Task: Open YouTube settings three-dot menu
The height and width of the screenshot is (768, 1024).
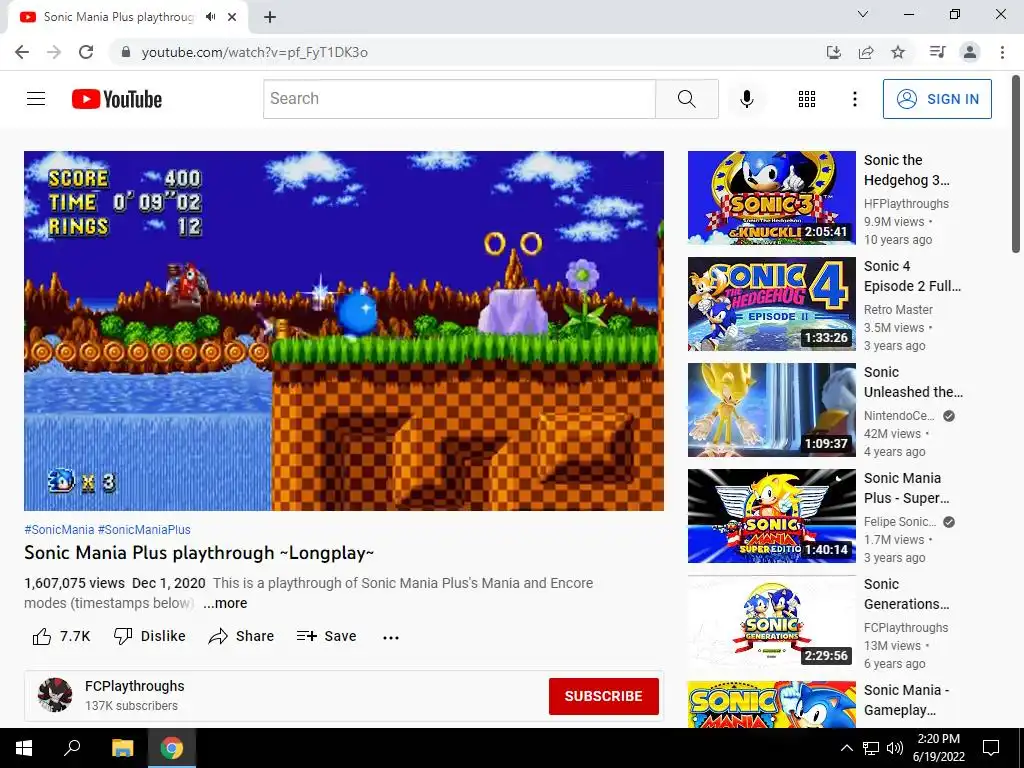Action: click(854, 99)
